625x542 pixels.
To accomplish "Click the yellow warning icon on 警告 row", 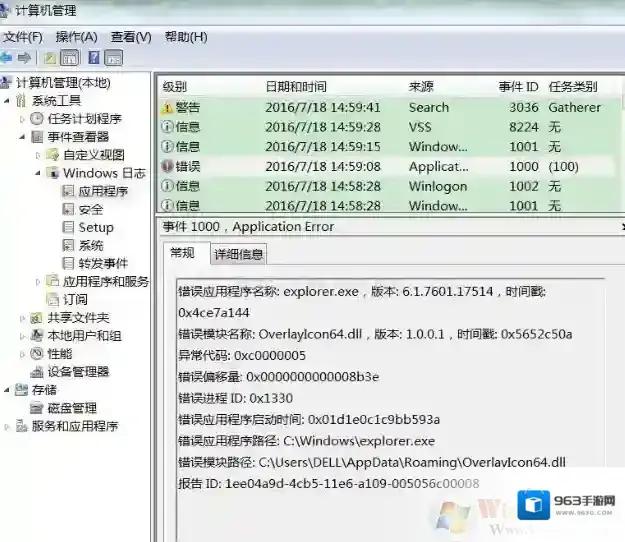I will point(167,107).
